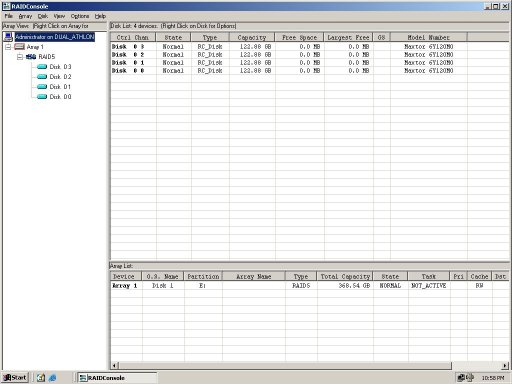Image resolution: width=512 pixels, height=384 pixels.
Task: Click the NORMAL state cell in Array List
Action: tap(390, 286)
